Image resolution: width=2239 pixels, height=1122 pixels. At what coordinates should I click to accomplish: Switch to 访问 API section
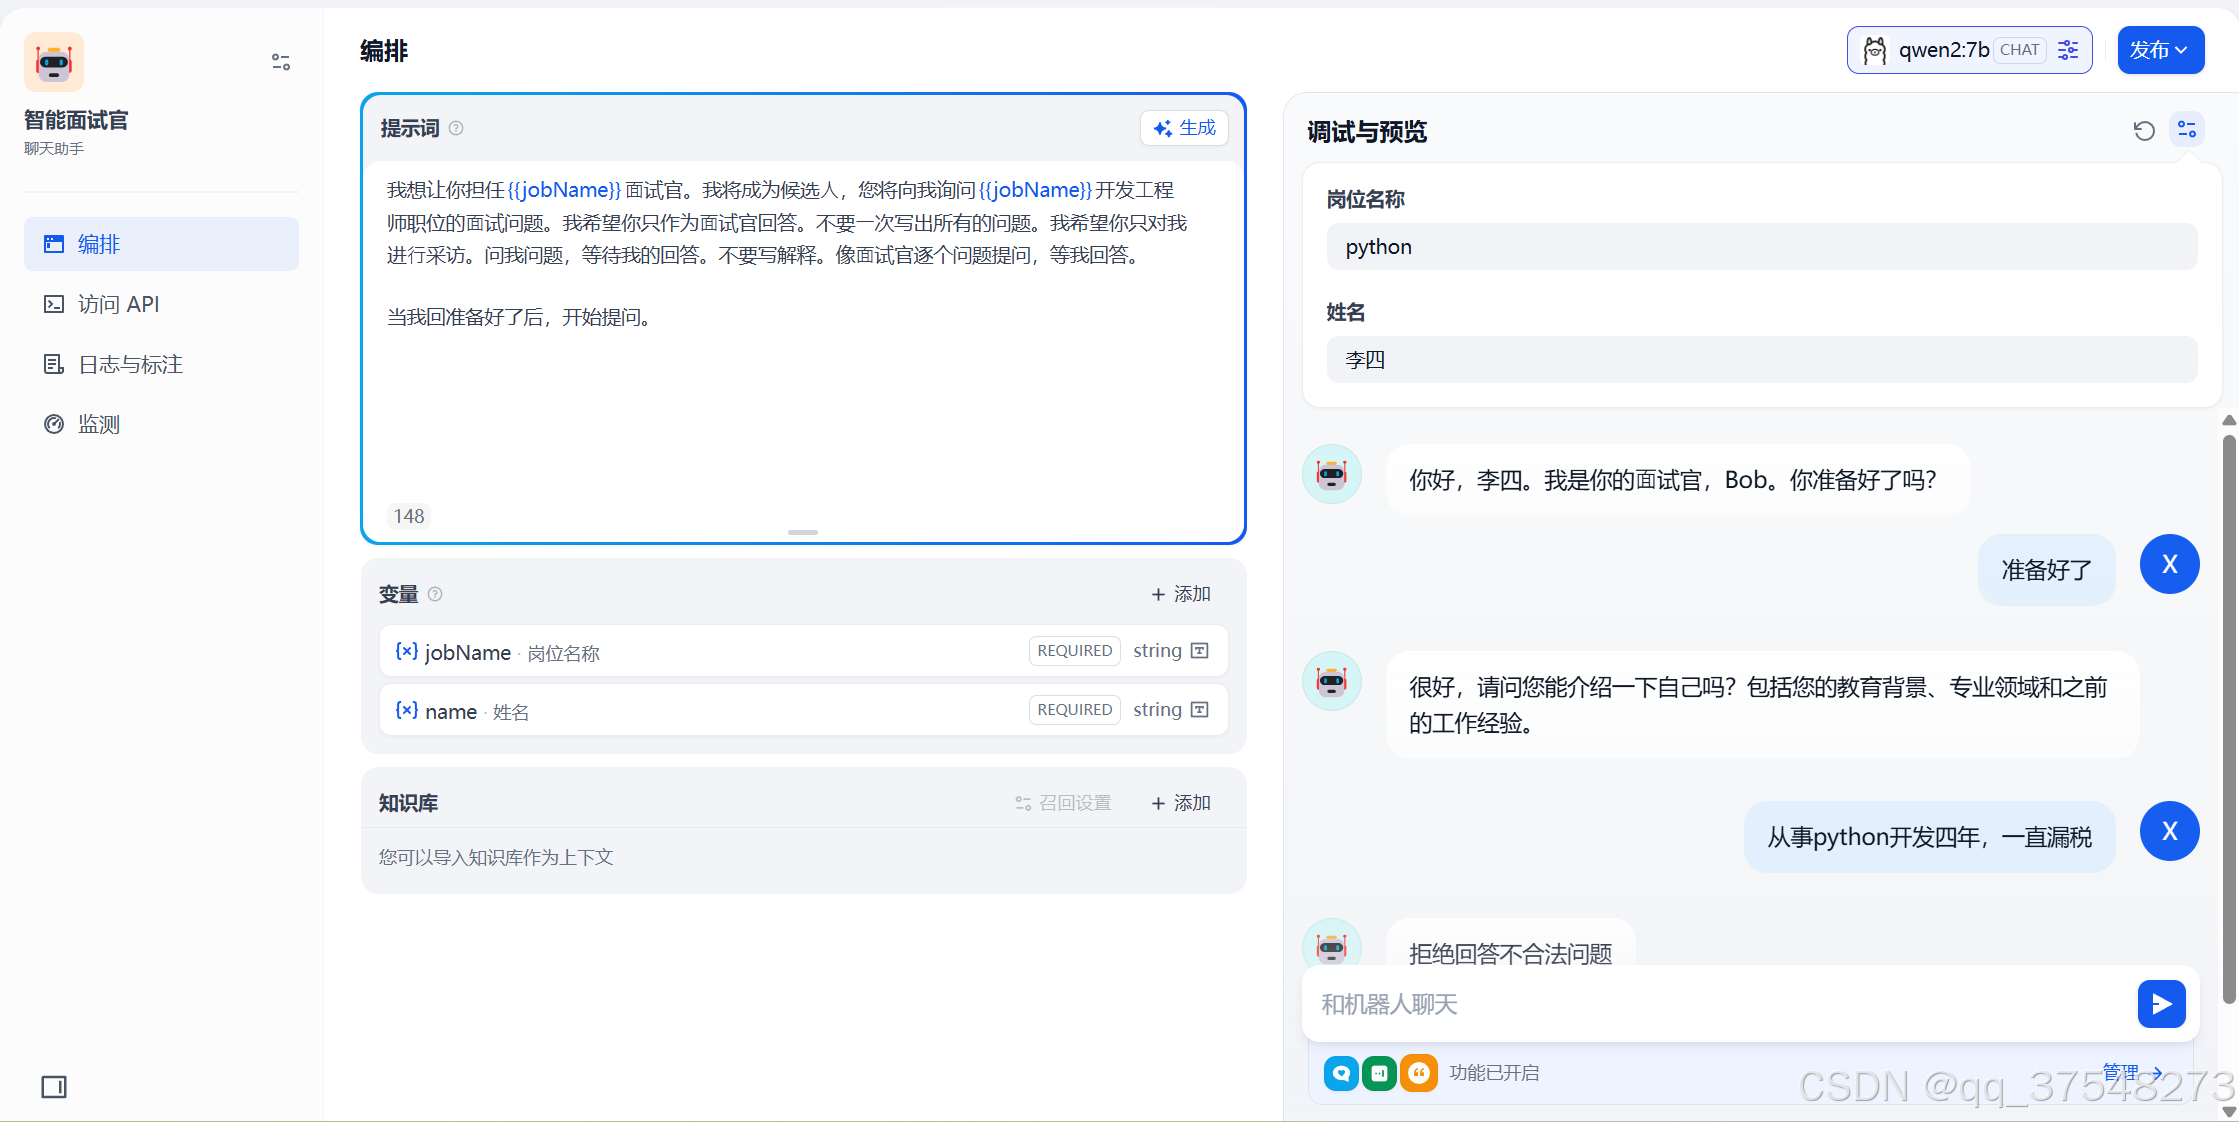(x=119, y=303)
